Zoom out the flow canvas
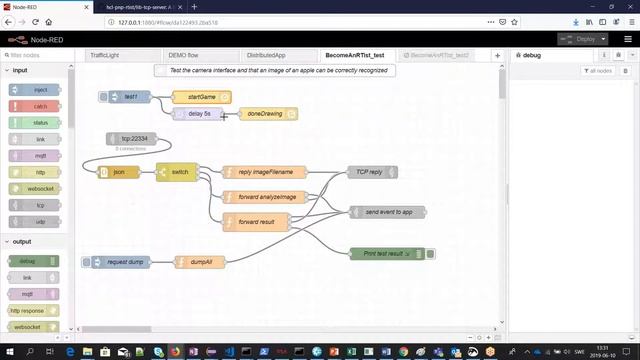 pos(470,338)
